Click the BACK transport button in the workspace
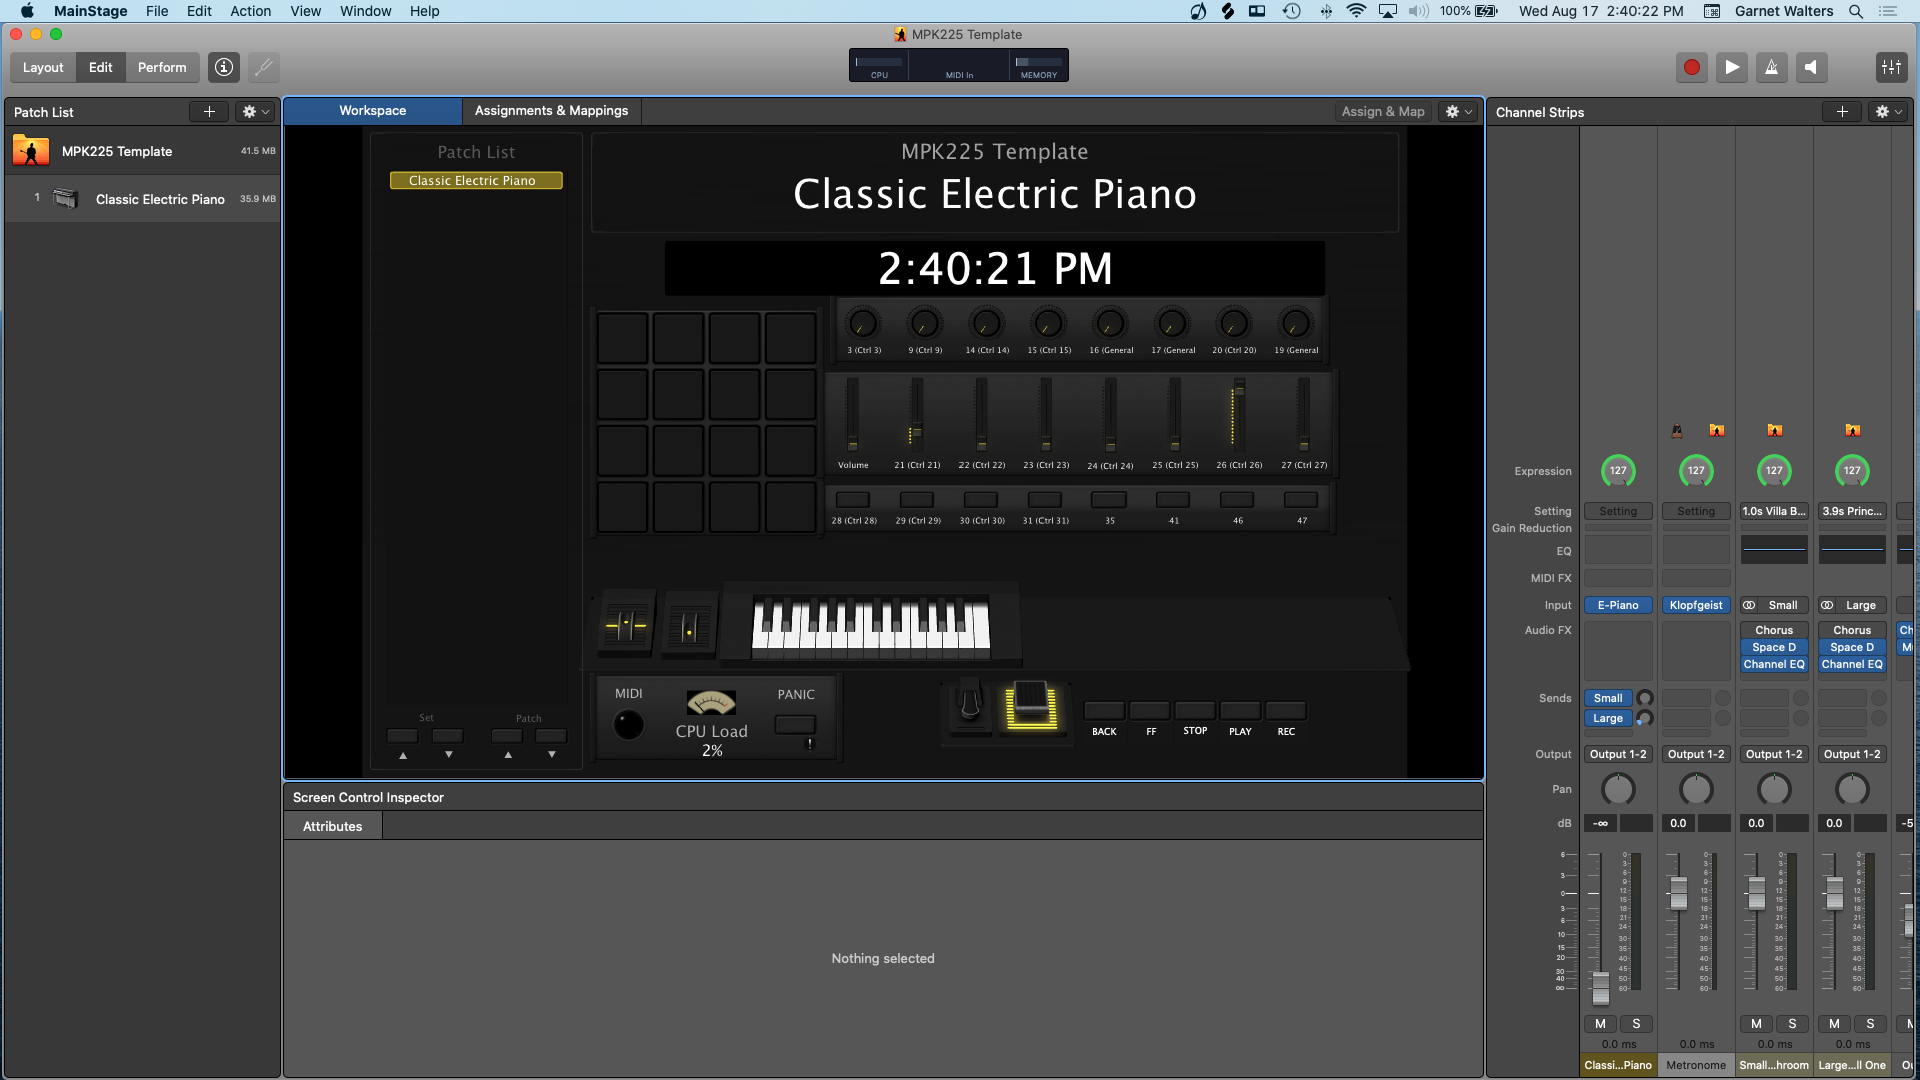The height and width of the screenshot is (1080, 1920). coord(1104,710)
